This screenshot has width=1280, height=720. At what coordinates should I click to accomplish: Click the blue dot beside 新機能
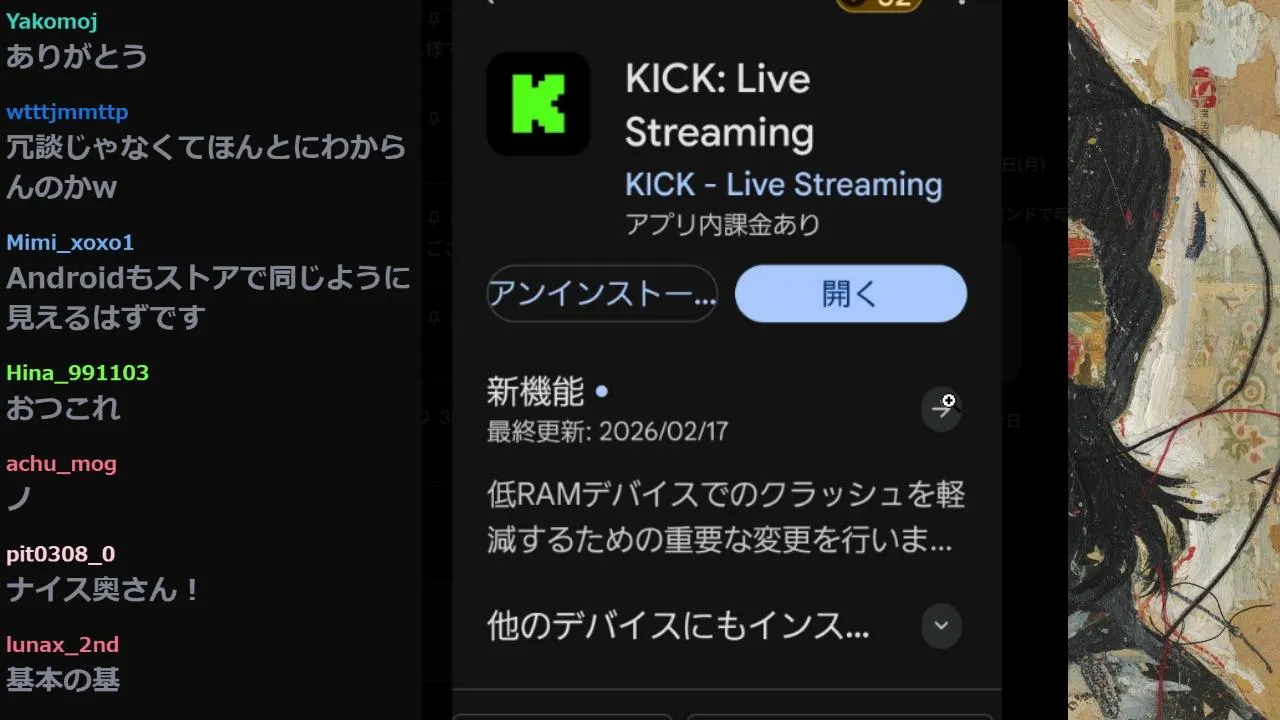(601, 392)
